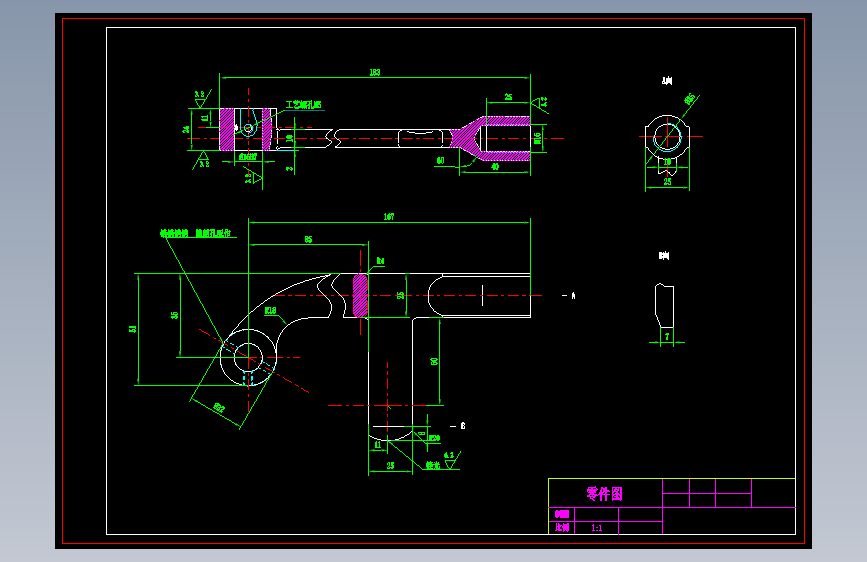This screenshot has width=867, height=562.
Task: Click the 167 dimension label
Action: pos(389,217)
